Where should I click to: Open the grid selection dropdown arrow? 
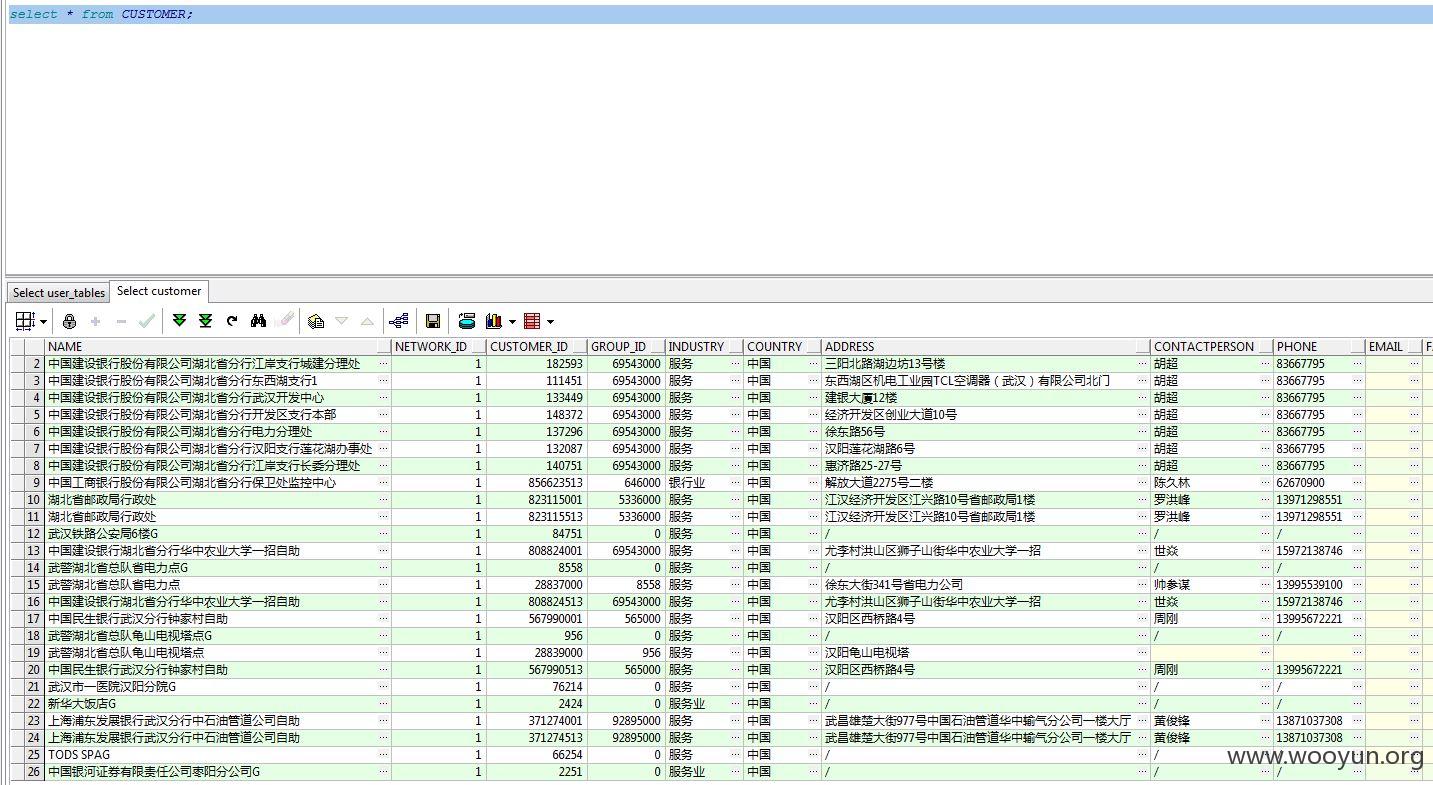(43, 322)
